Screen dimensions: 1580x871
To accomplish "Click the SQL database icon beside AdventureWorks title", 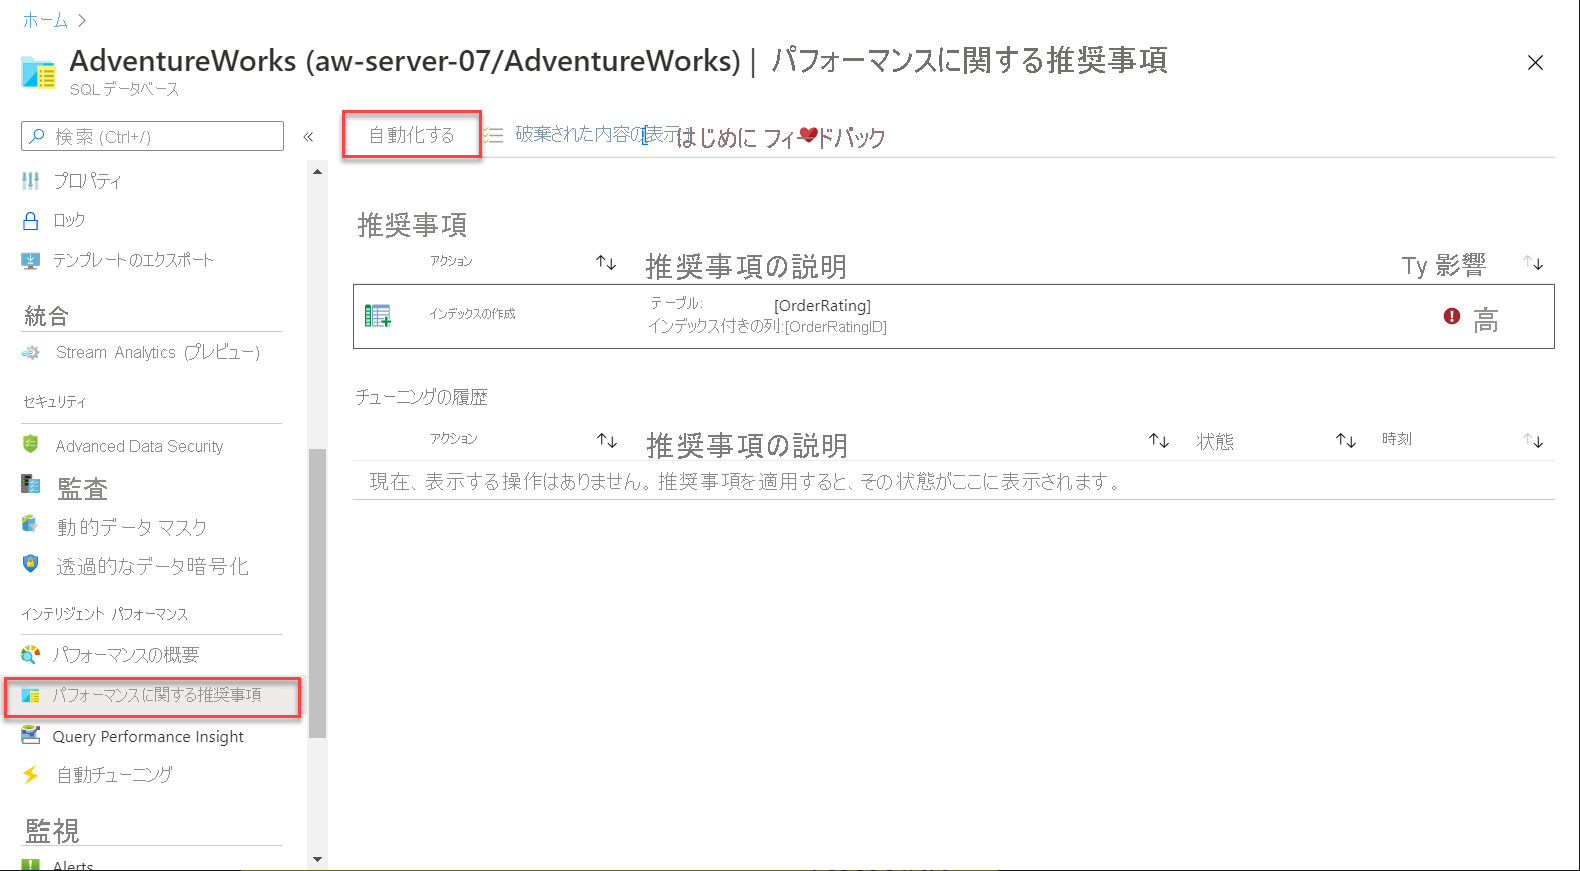I will pyautogui.click(x=38, y=72).
